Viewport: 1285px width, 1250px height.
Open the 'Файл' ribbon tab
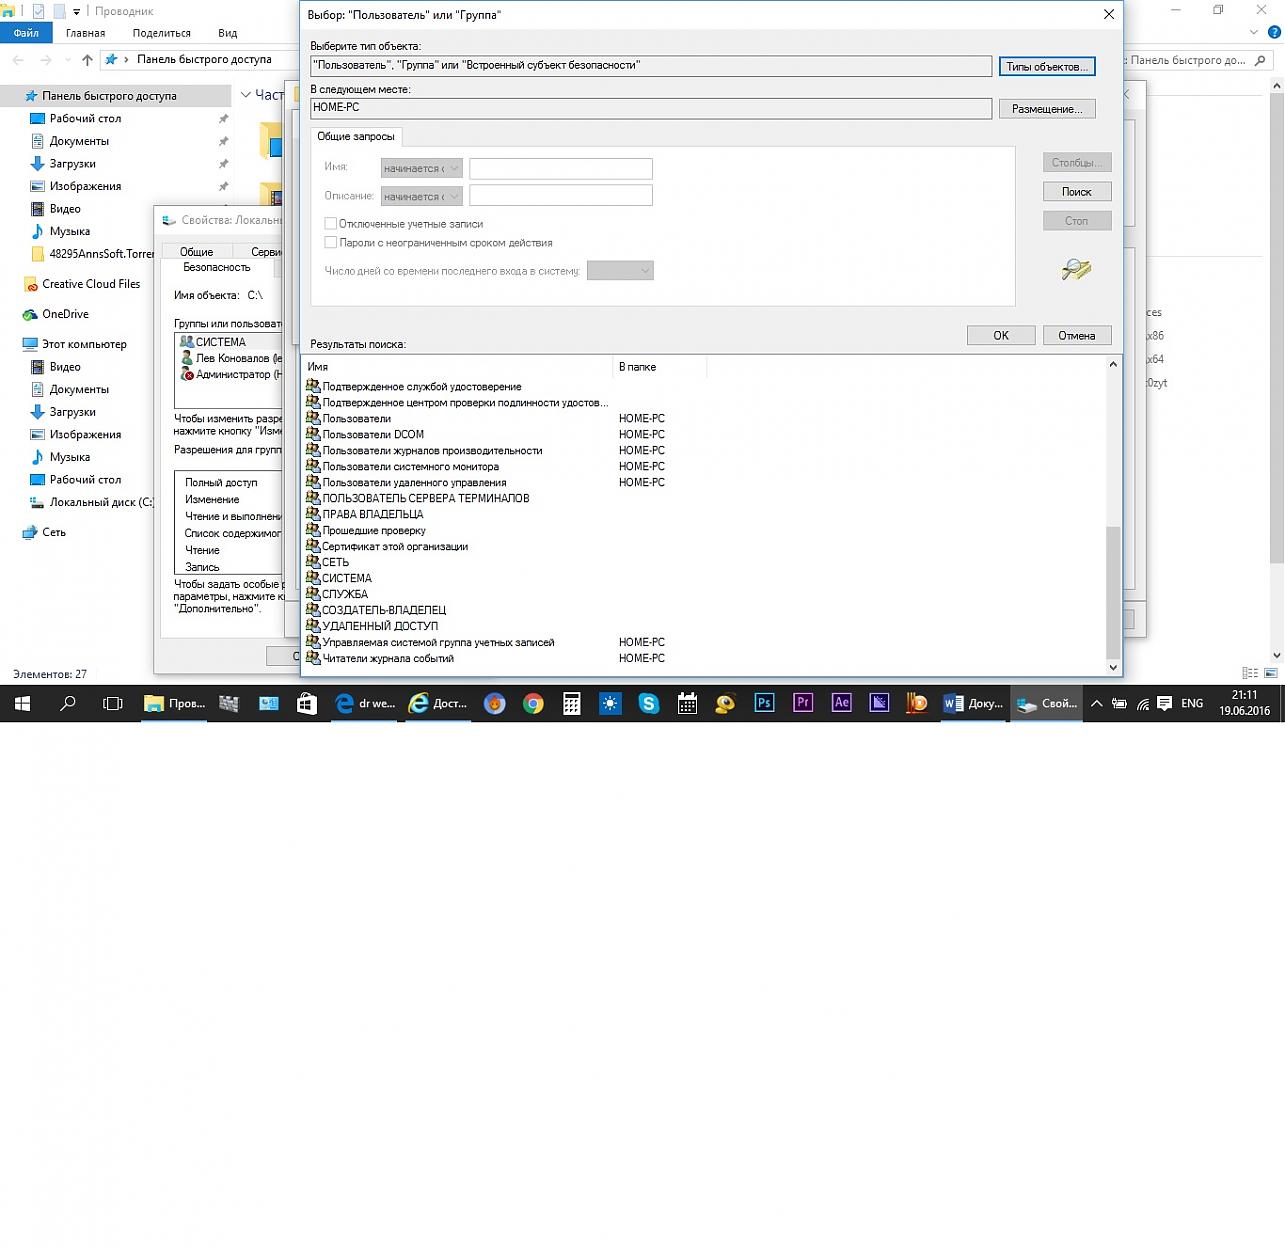pyautogui.click(x=26, y=32)
